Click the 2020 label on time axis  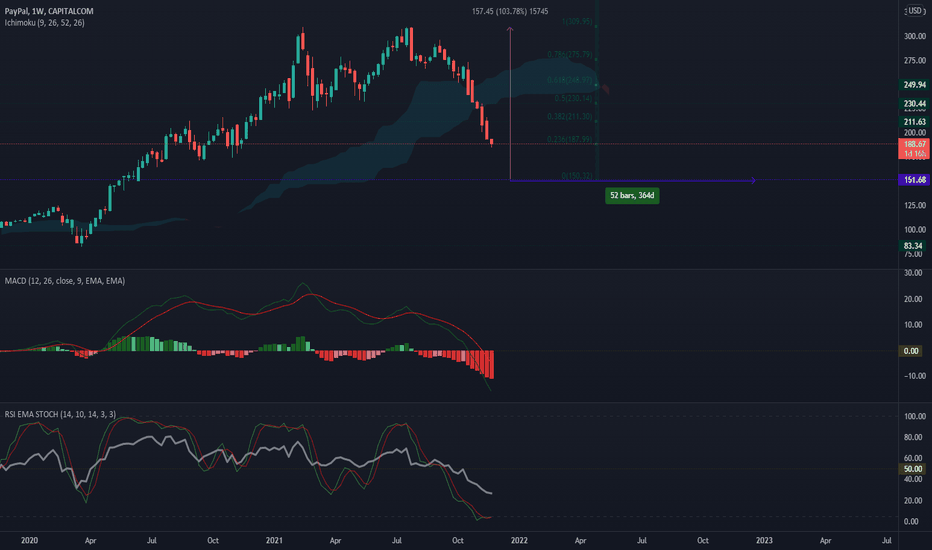[29, 540]
